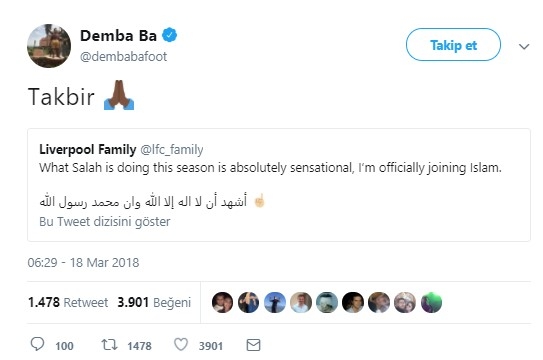The height and width of the screenshot is (360, 543).
Task: View the 3.901 Beğeni likes list
Action: 154,302
